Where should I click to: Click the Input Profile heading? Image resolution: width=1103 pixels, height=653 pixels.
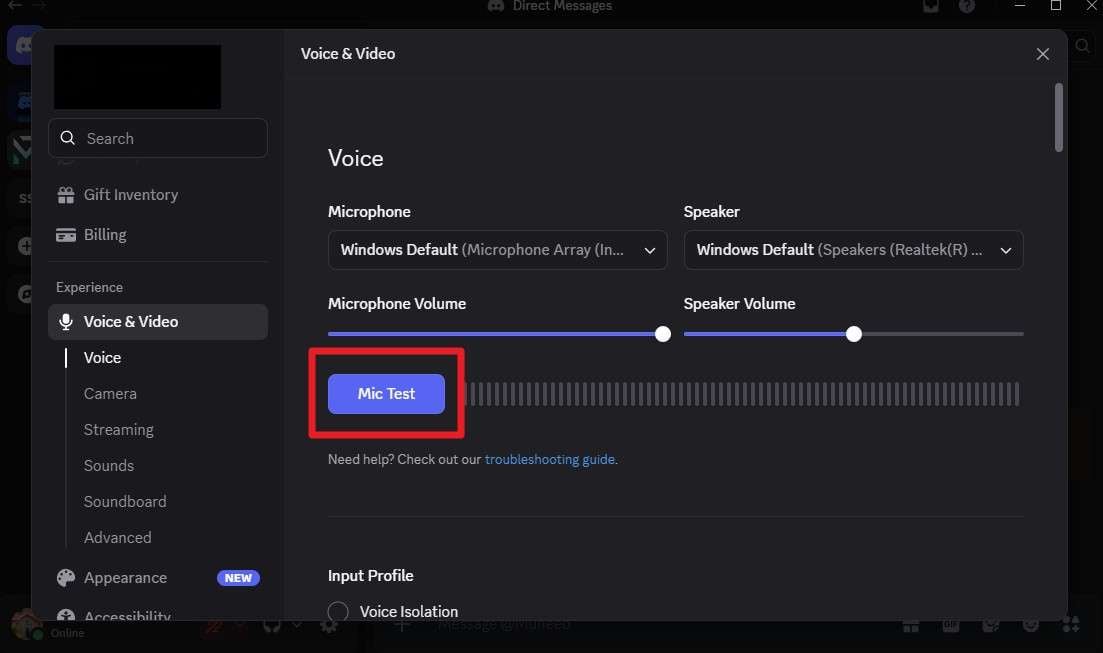coord(371,576)
